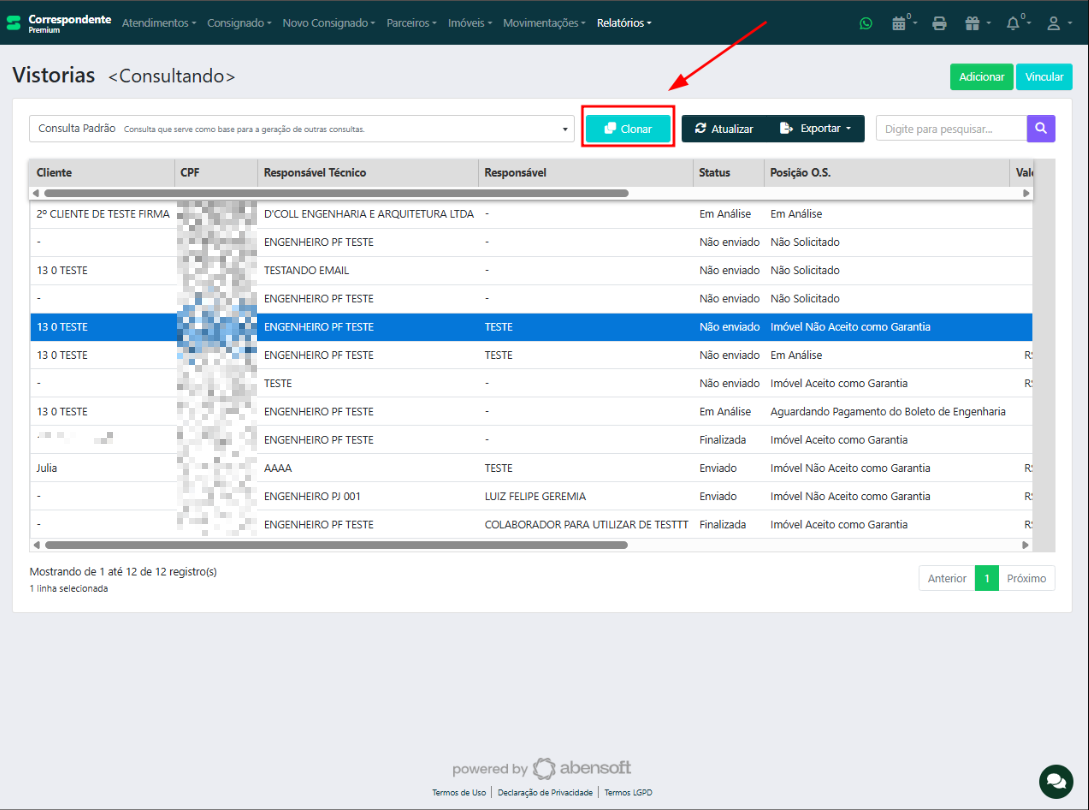Screen dimensions: 1089x810
Task: Click the purple search magnifier button
Action: pos(1040,128)
